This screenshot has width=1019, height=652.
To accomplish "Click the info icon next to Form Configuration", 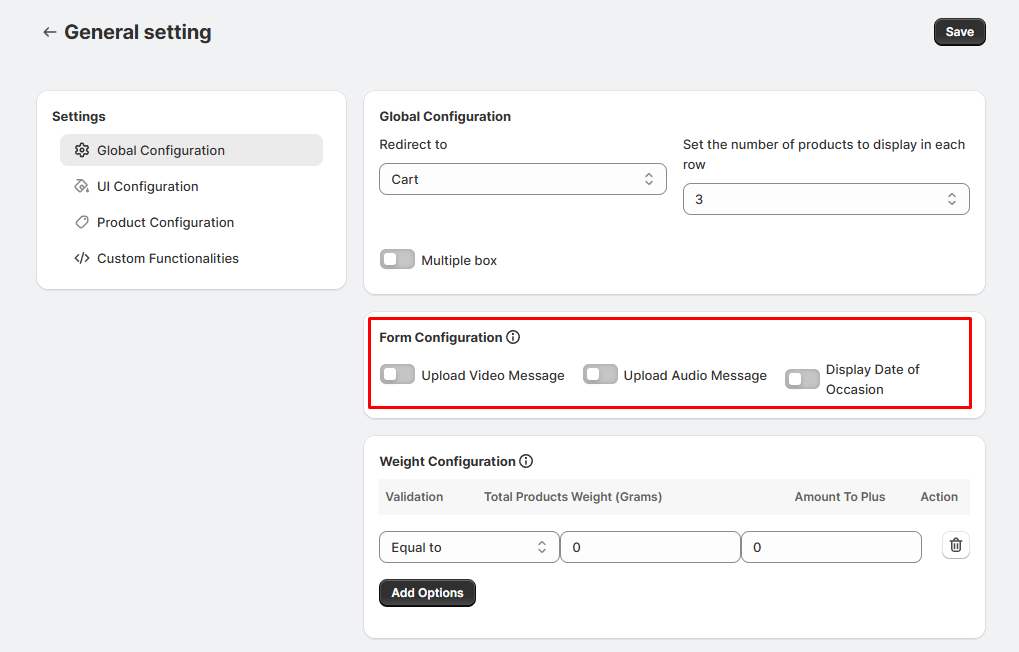I will [513, 338].
